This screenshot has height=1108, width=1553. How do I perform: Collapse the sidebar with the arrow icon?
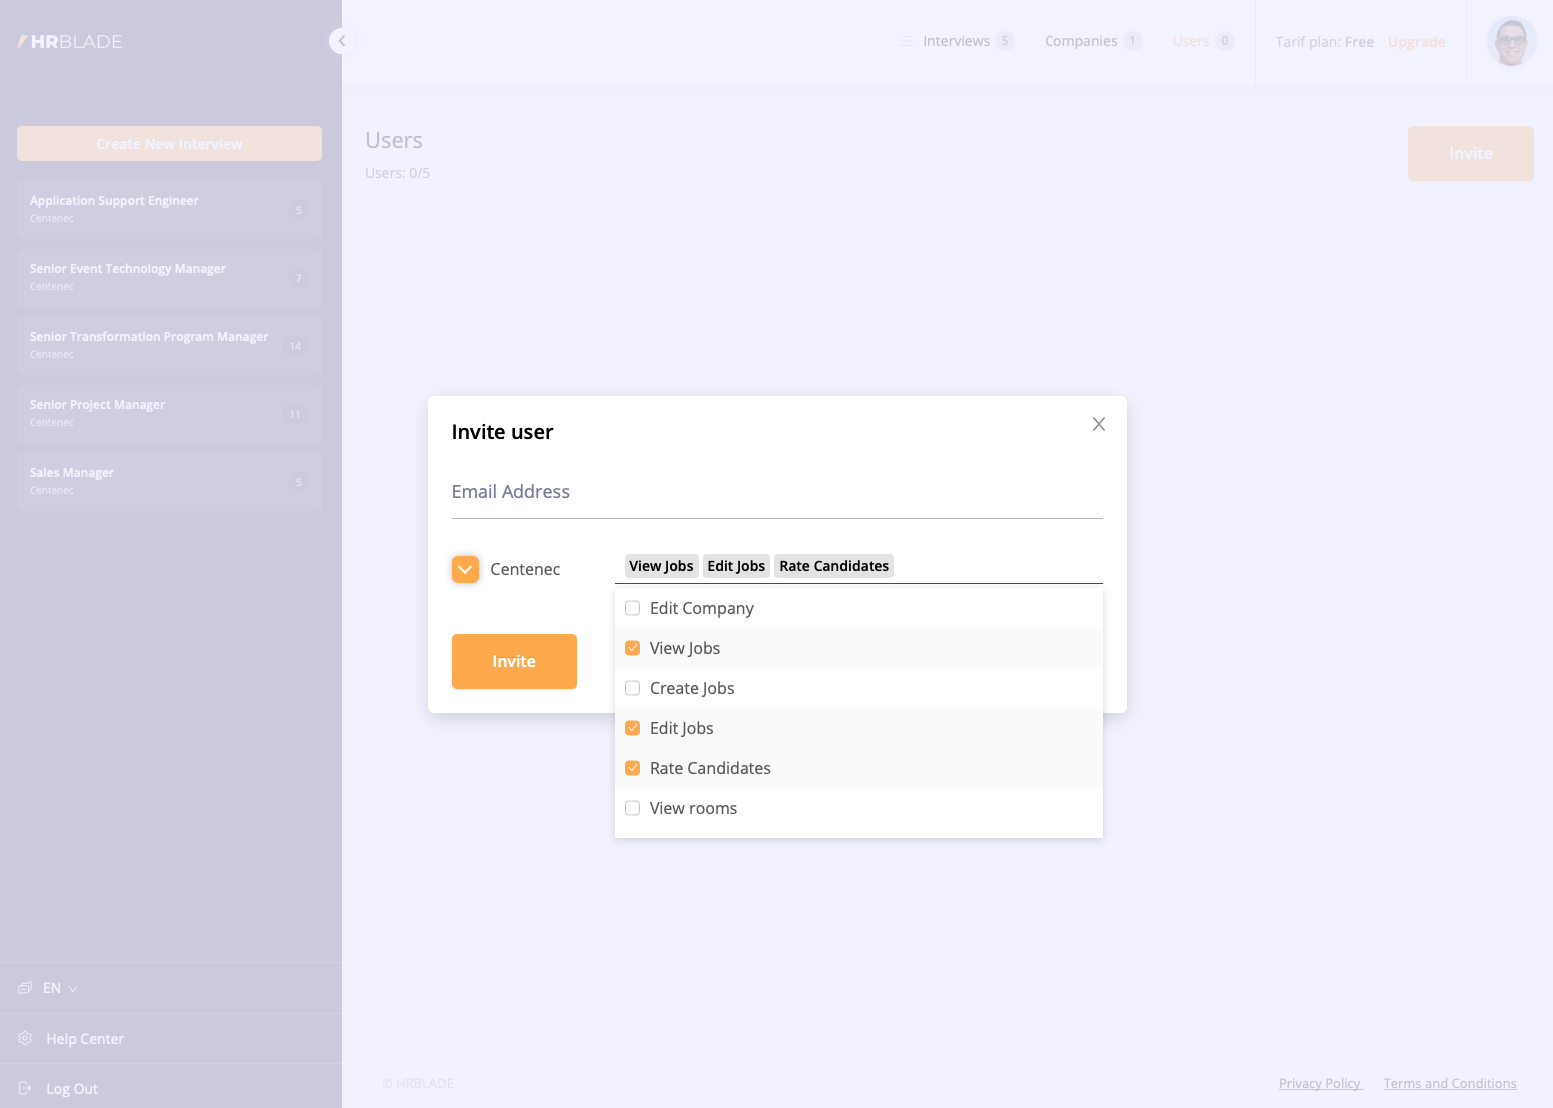coord(342,41)
